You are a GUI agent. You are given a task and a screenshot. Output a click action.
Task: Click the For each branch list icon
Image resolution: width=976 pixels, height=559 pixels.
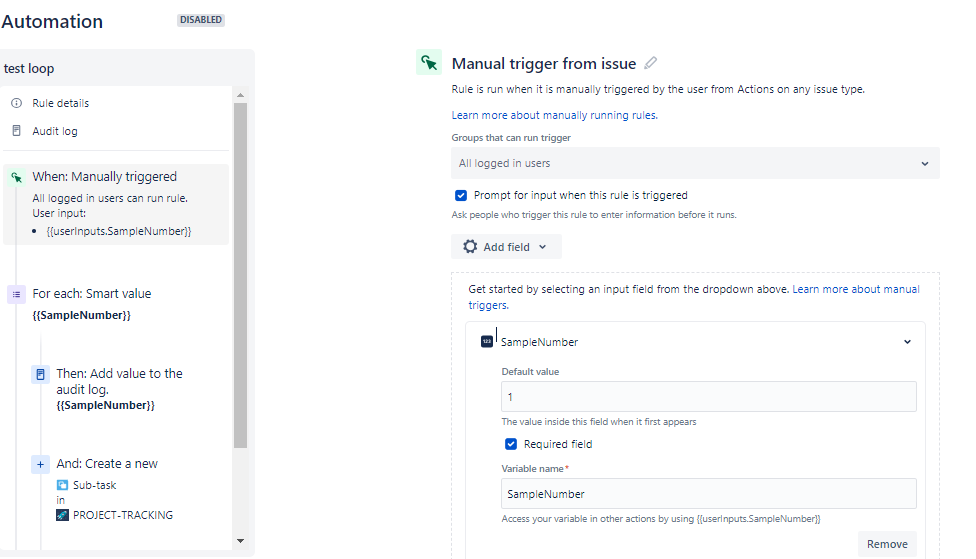tap(16, 294)
